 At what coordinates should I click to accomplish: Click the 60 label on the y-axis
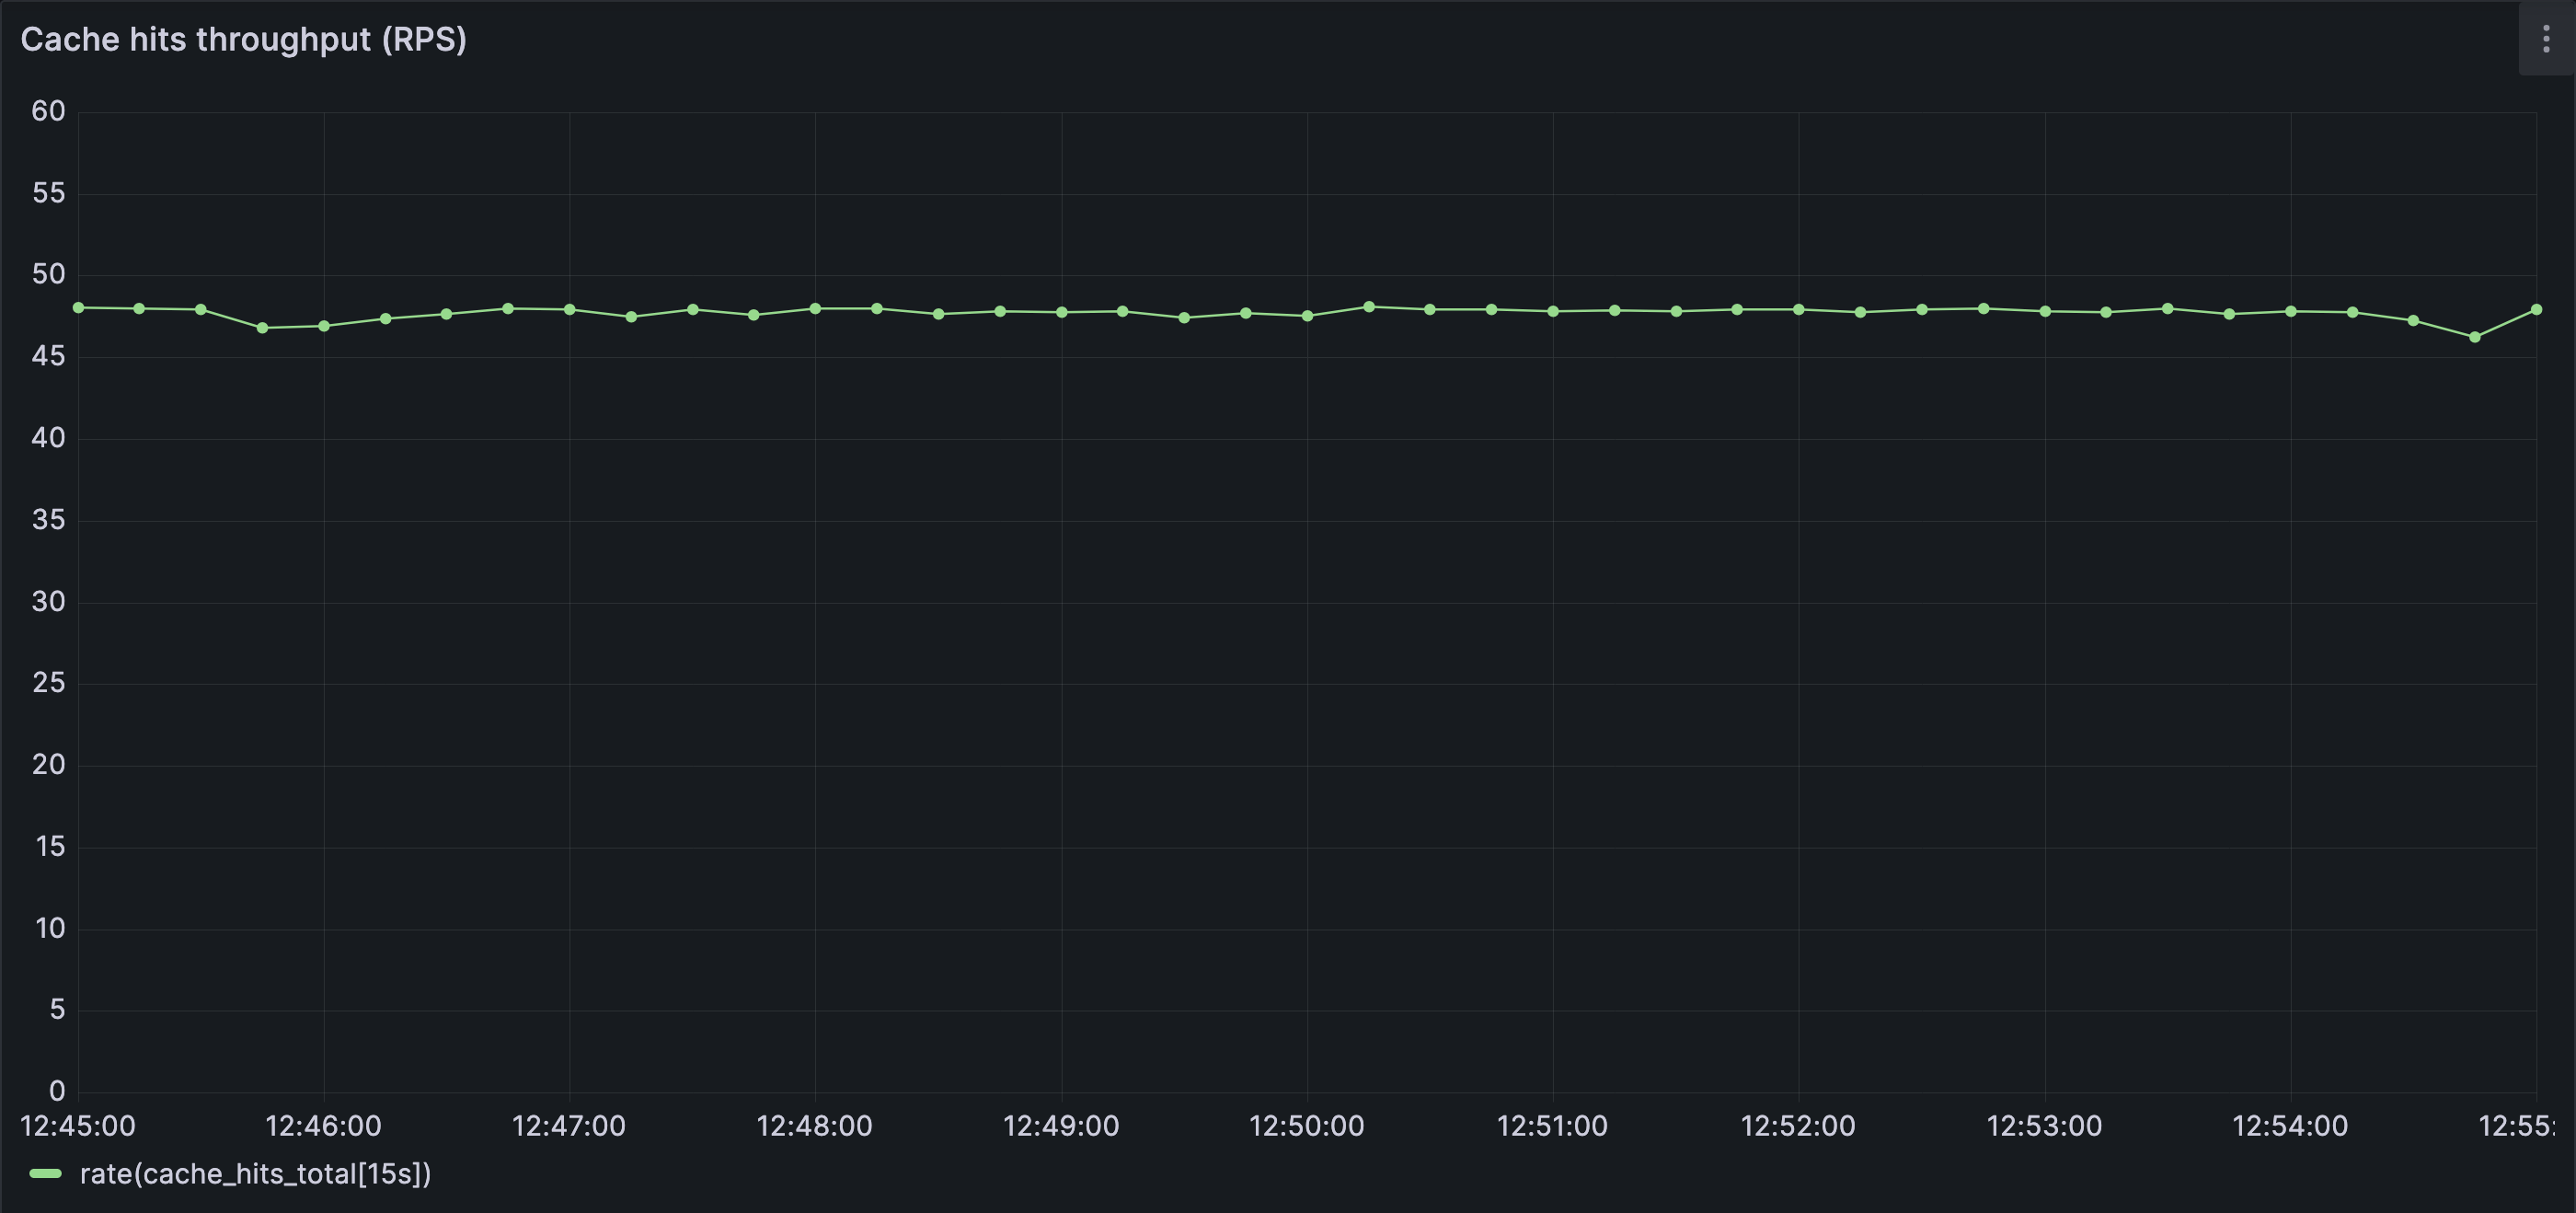[x=47, y=111]
